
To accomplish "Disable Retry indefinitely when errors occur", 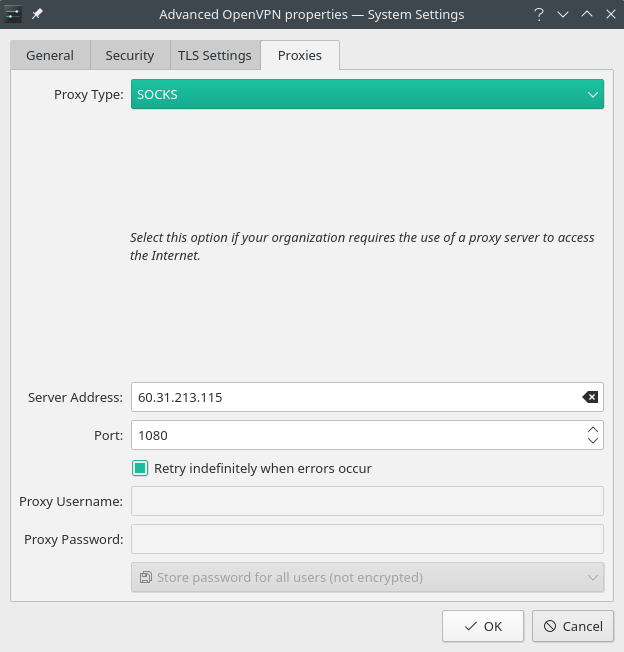I will click(x=141, y=468).
